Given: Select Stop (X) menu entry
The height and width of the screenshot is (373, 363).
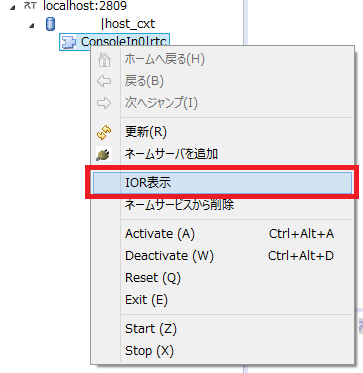Looking at the screenshot, I should 222,351.
